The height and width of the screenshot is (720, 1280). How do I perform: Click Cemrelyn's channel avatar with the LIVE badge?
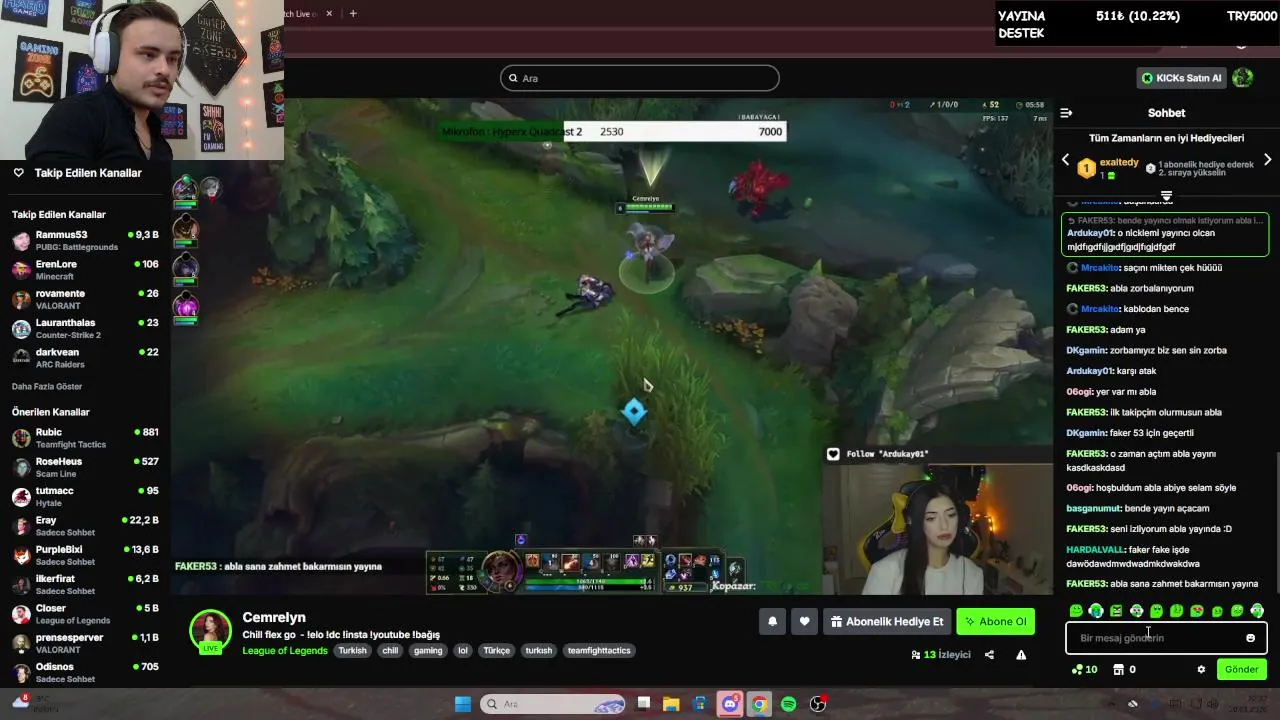click(210, 631)
